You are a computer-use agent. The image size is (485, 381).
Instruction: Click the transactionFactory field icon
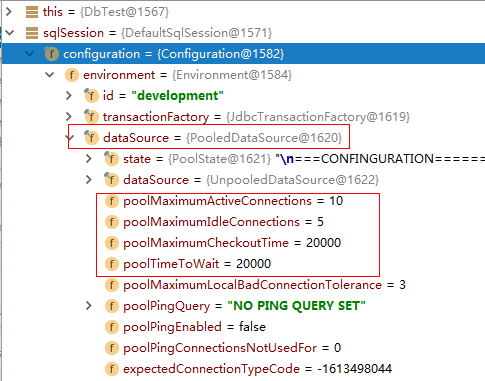tap(91, 117)
